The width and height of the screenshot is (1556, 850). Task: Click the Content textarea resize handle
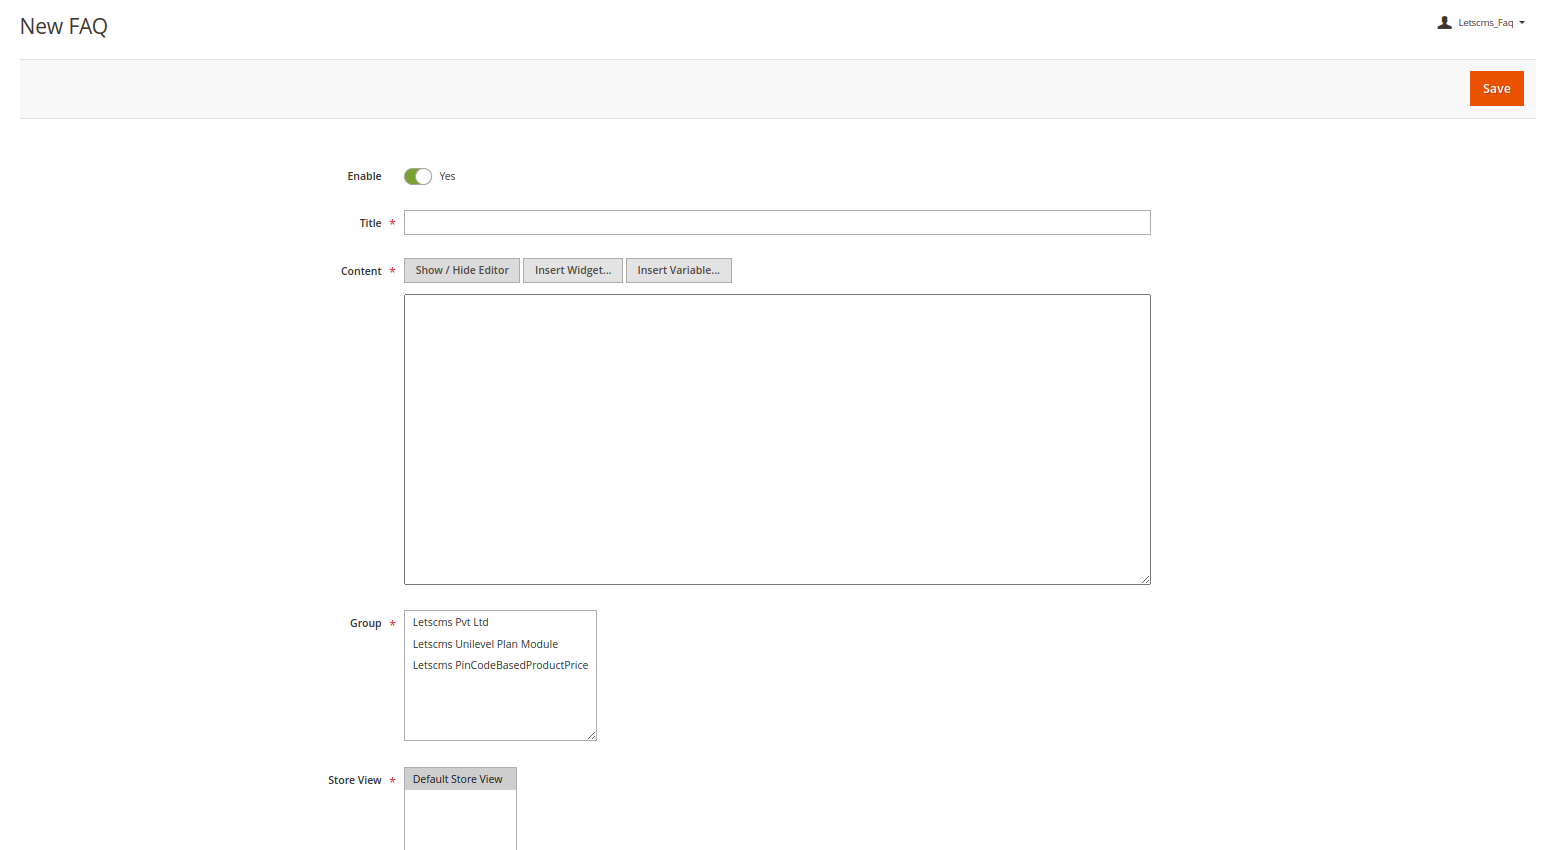(1146, 578)
